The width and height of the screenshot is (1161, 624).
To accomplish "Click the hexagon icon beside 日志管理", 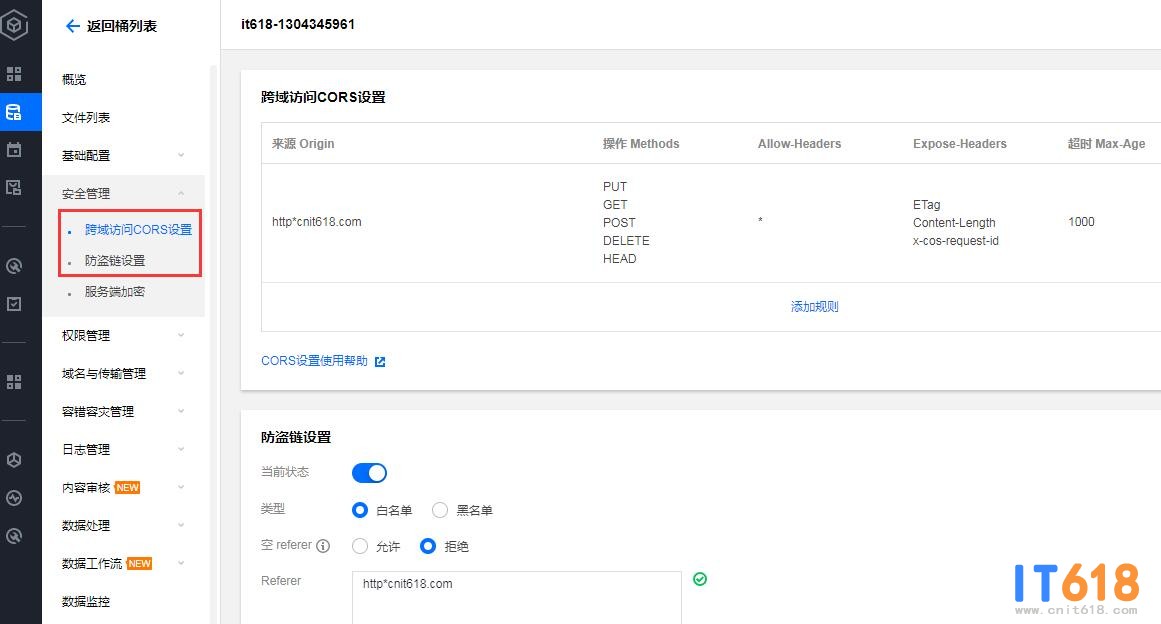I will pyautogui.click(x=14, y=460).
